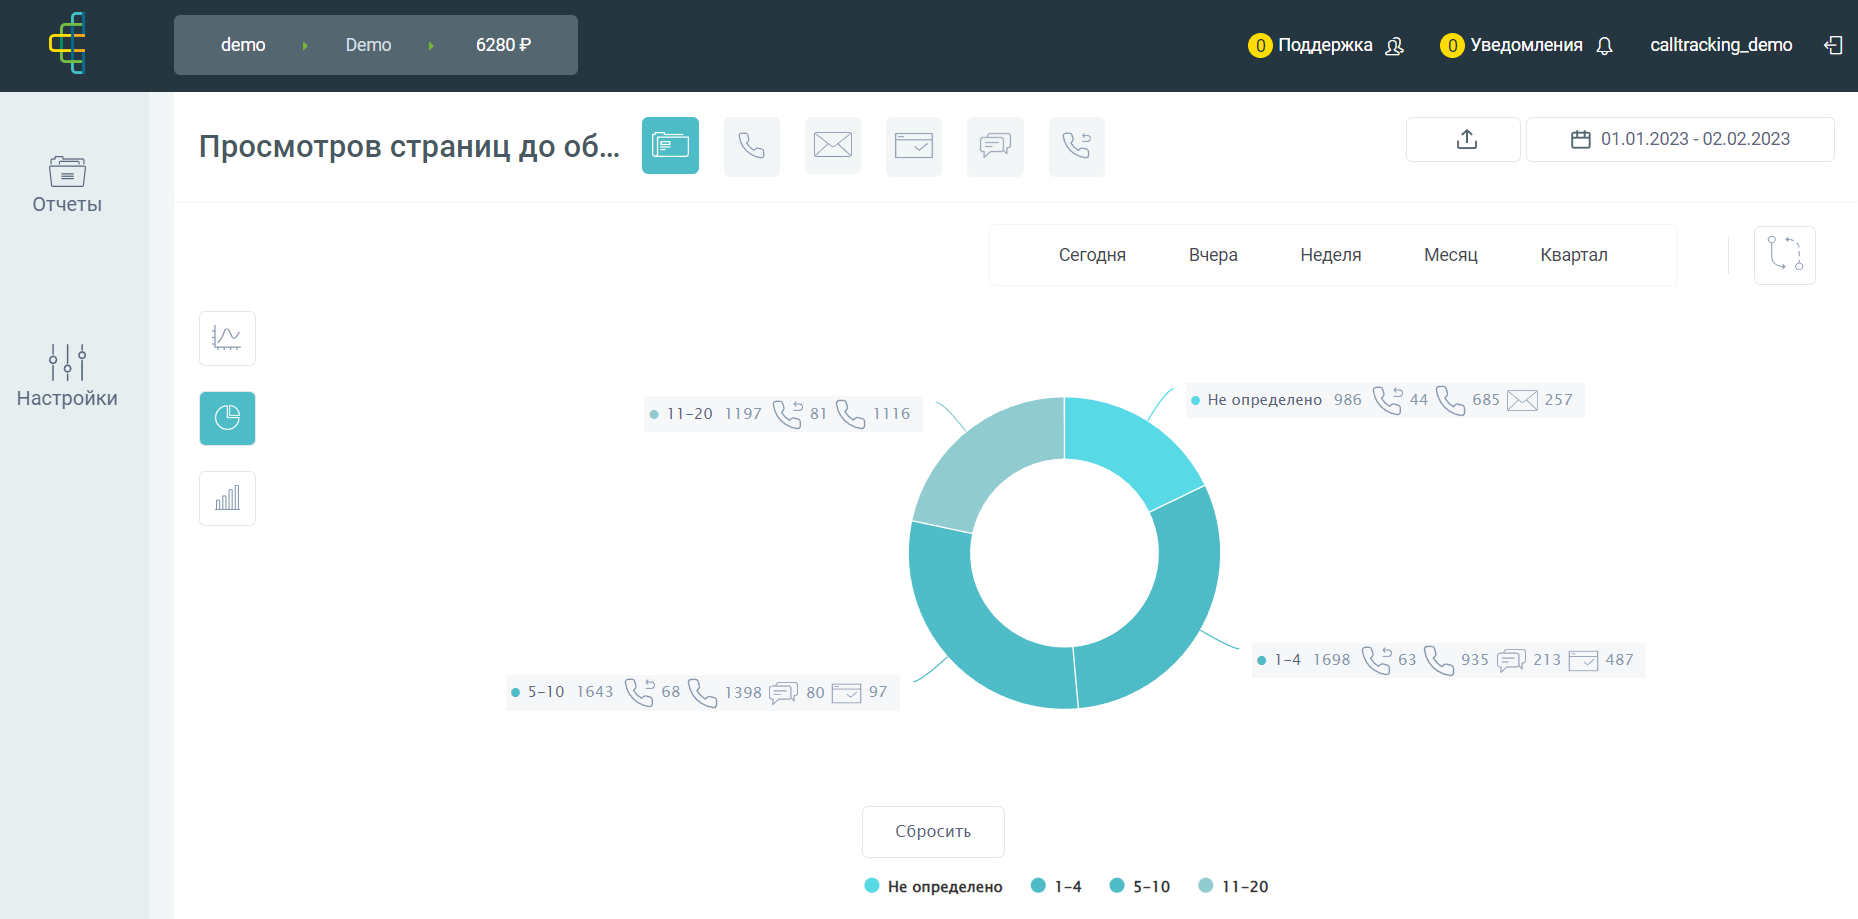
Task: Open the Уведомления notifications bell
Action: point(1604,46)
